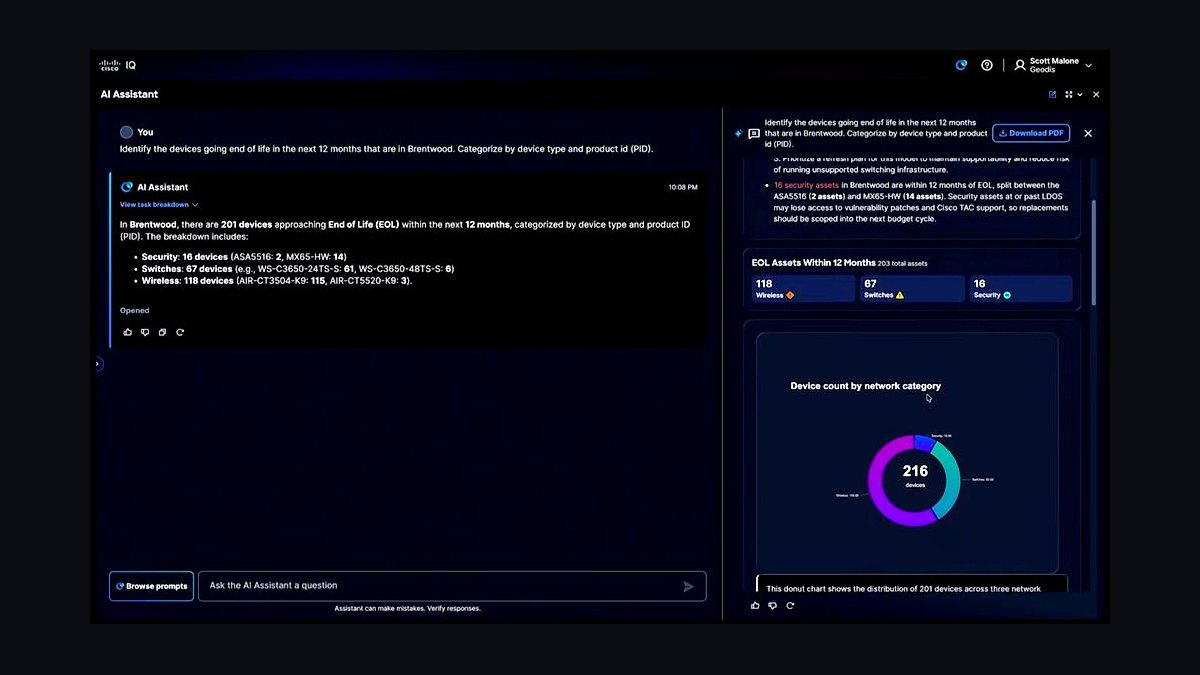Click the 'Opened' status text
Image resolution: width=1200 pixels, height=675 pixels.
[135, 311]
